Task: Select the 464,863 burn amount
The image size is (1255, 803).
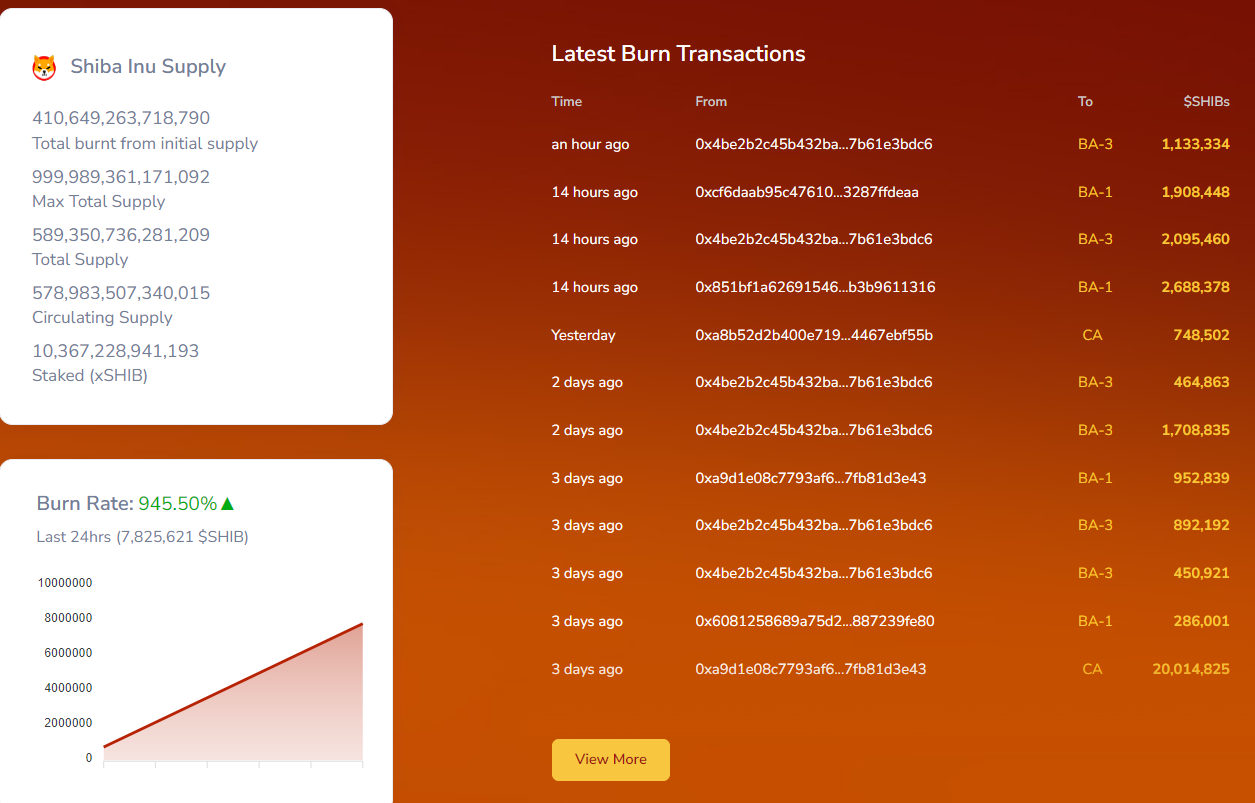Action: 1202,382
